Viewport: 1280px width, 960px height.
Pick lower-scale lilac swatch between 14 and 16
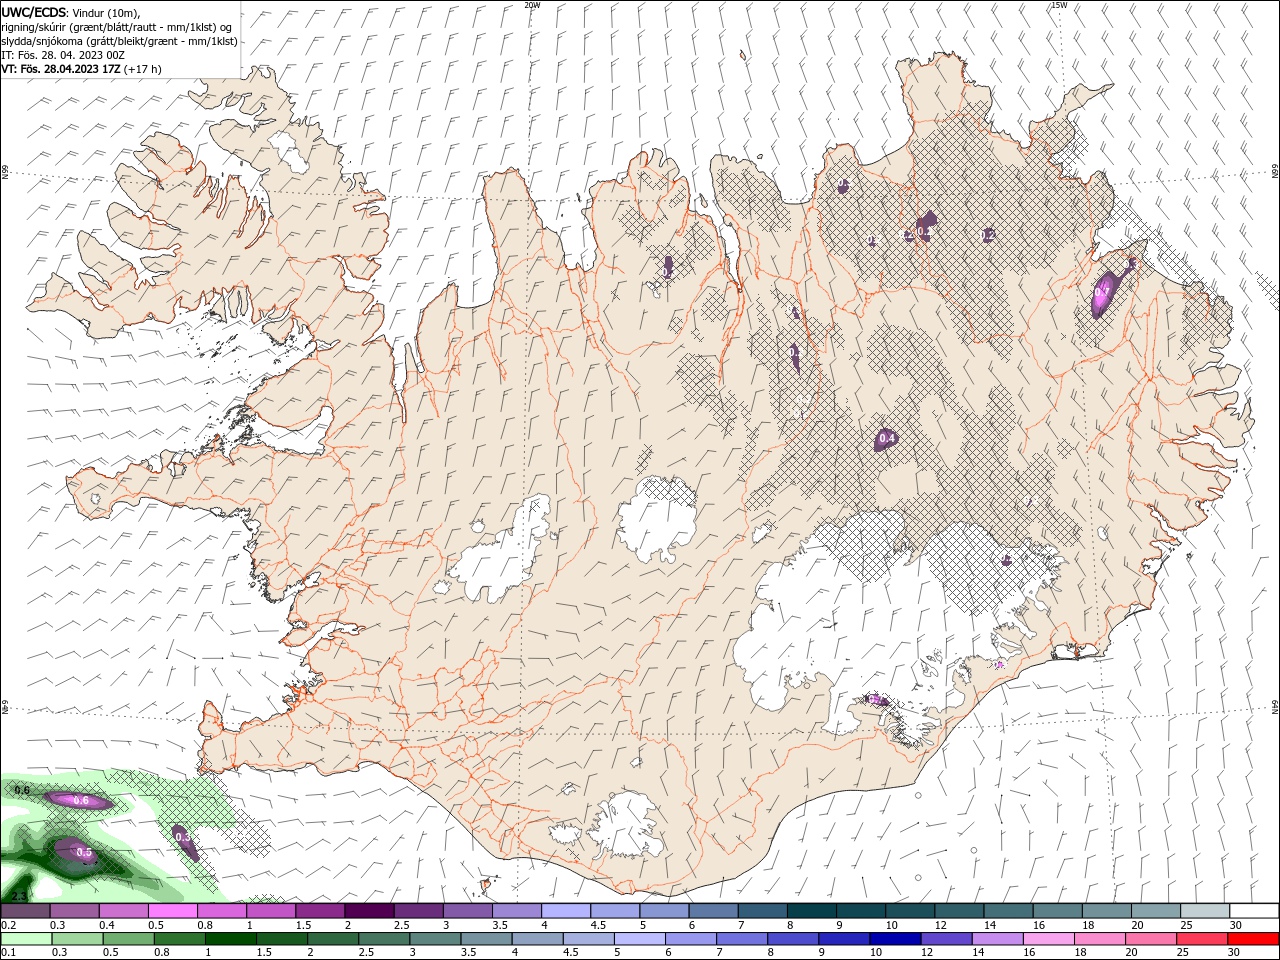click(1000, 939)
